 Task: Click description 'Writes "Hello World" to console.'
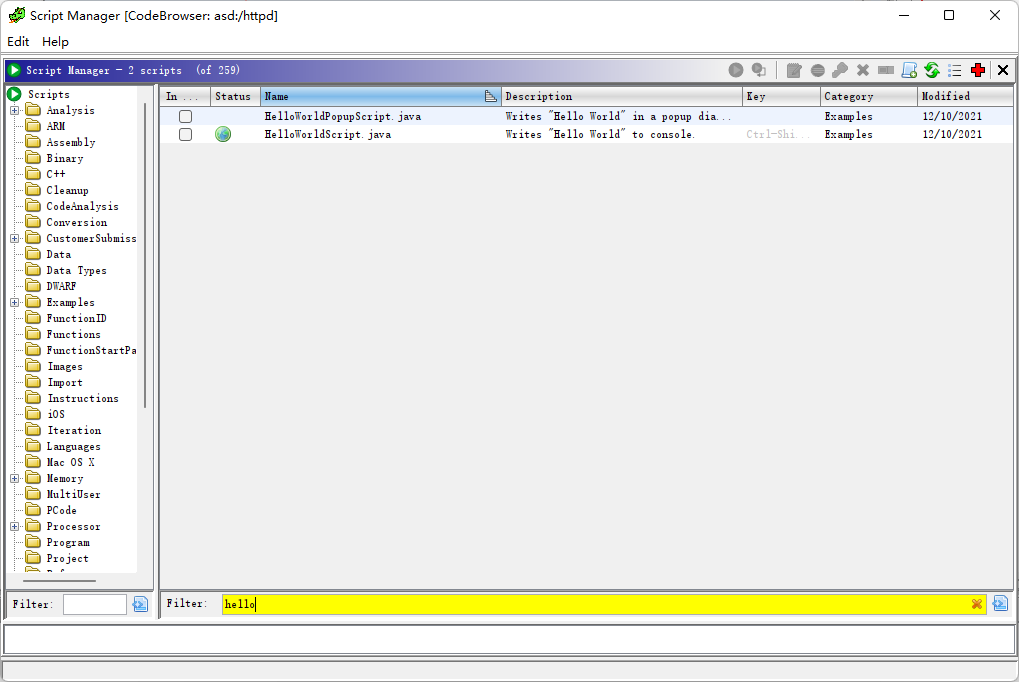pos(600,135)
